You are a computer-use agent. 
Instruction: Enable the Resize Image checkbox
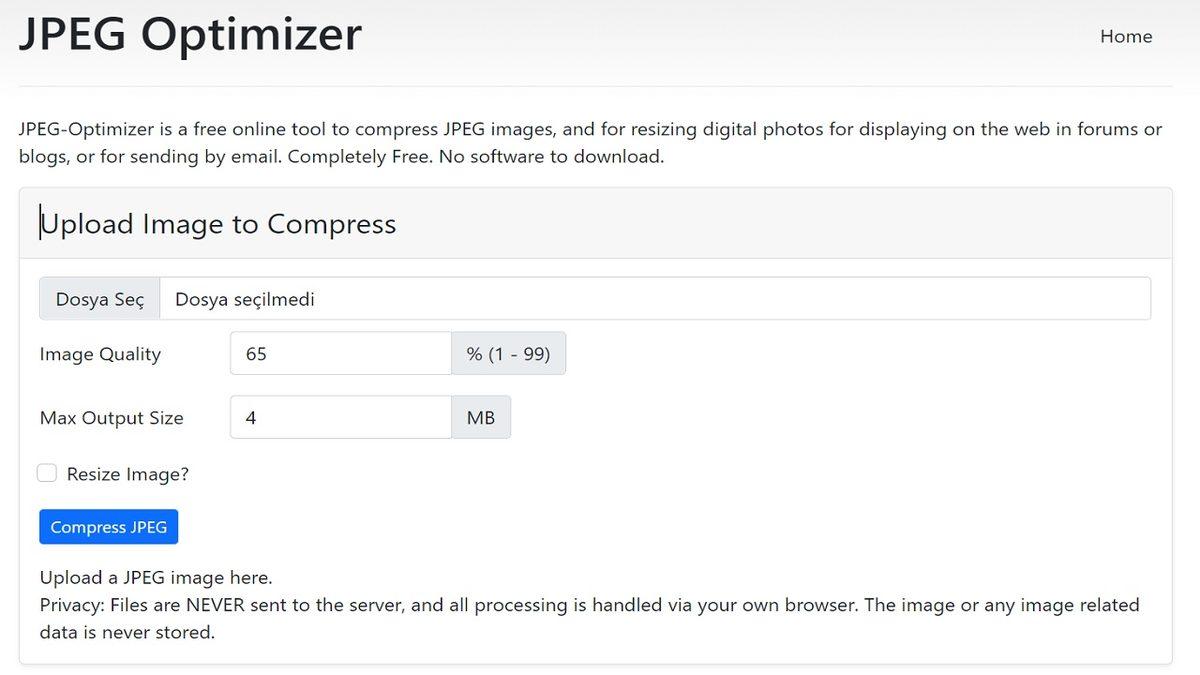pos(47,473)
